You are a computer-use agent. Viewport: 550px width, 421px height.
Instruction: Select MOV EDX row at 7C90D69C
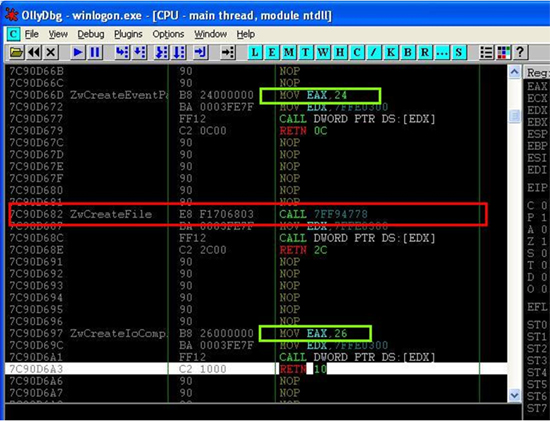click(x=256, y=345)
